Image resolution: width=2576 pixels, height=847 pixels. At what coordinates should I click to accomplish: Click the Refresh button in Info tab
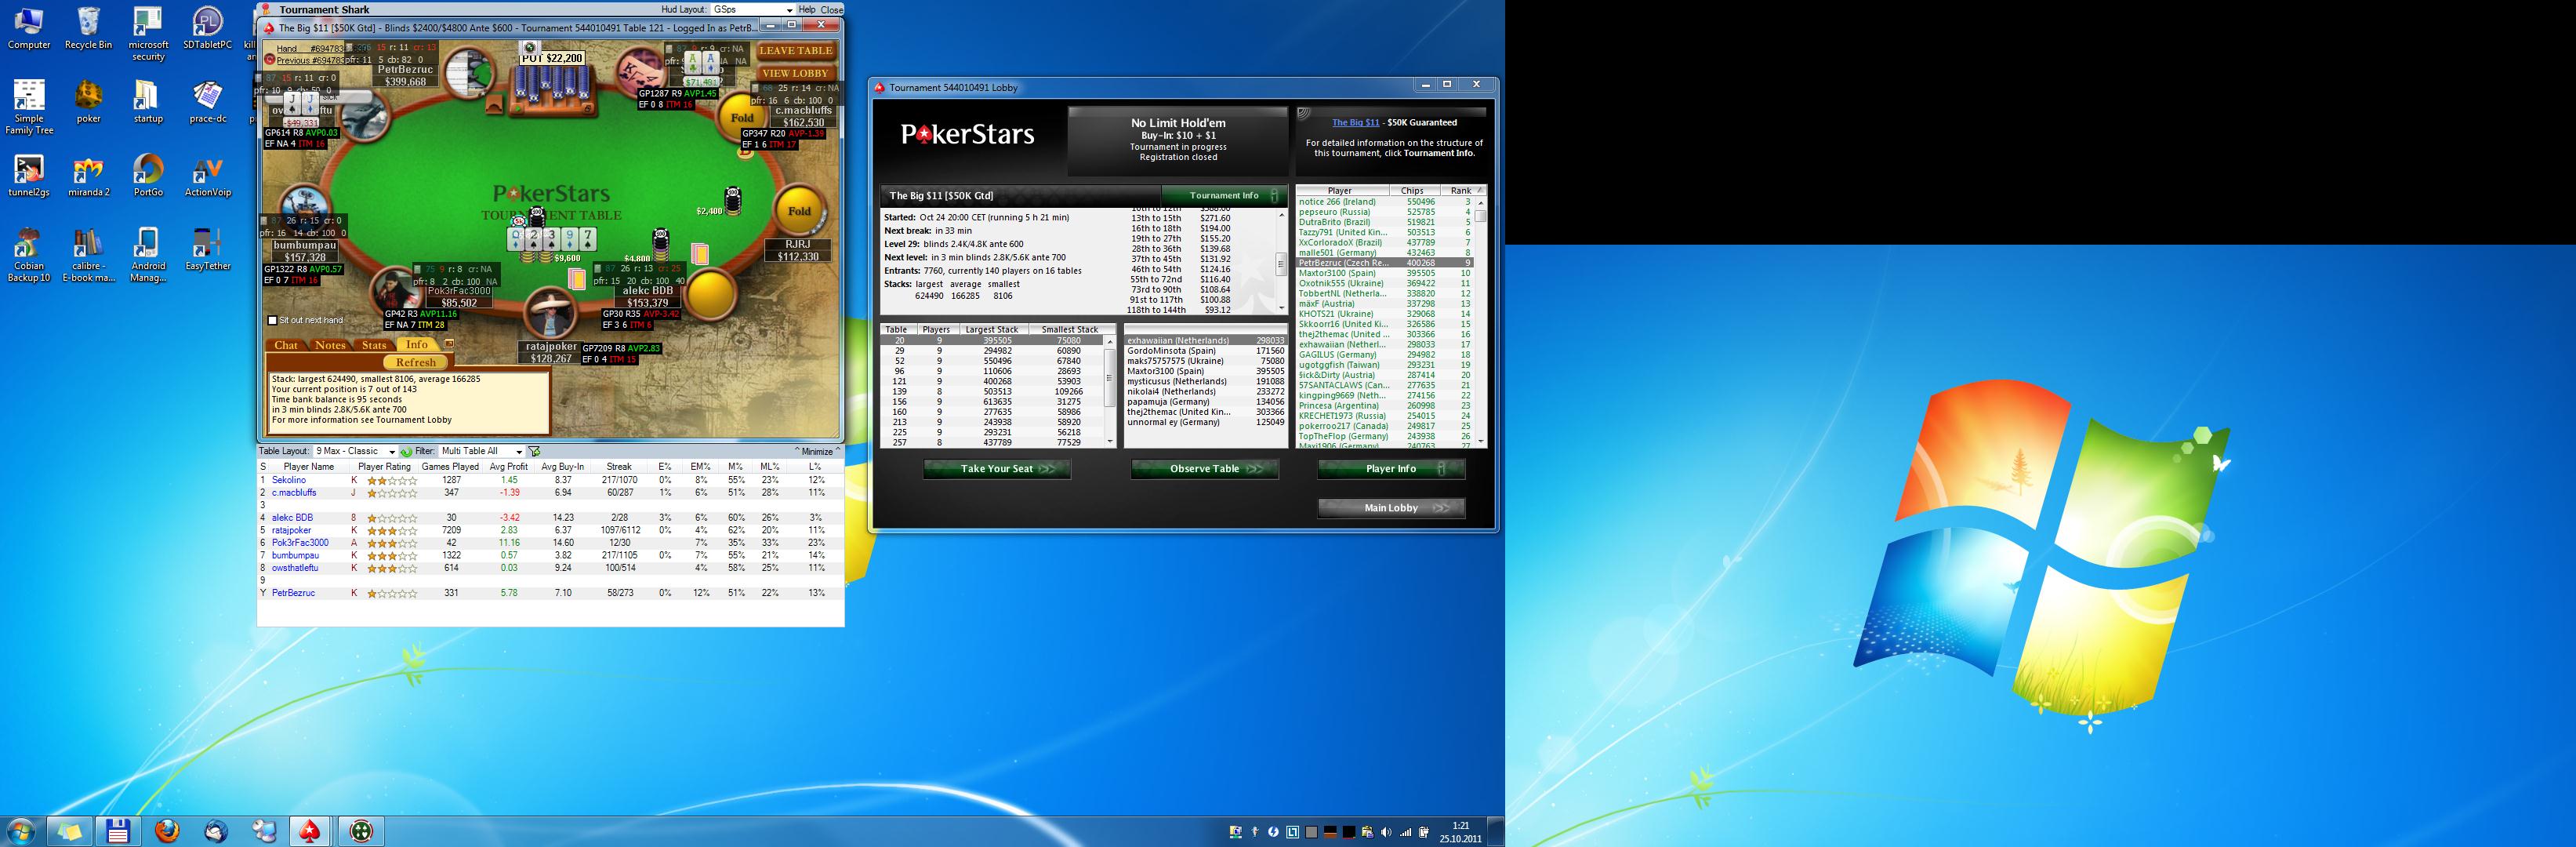[416, 362]
